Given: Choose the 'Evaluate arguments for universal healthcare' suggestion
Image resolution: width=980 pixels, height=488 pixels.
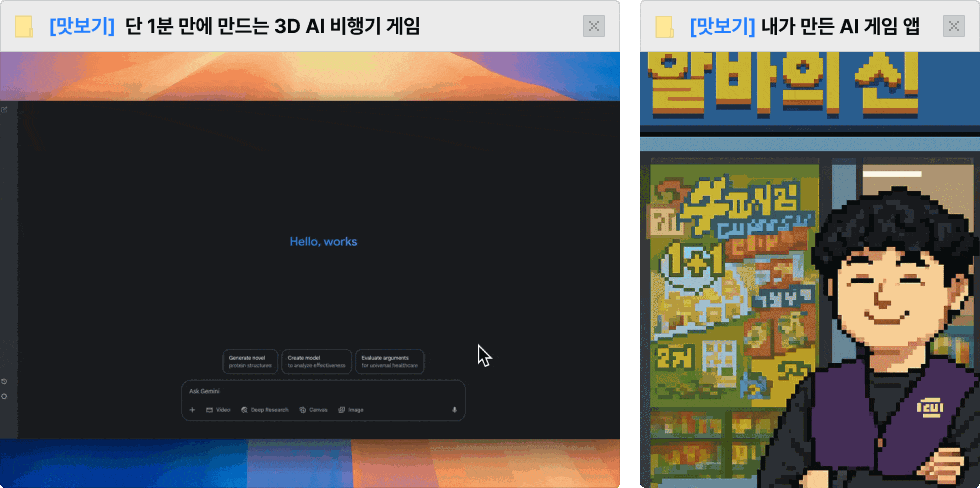Looking at the screenshot, I should (x=389, y=362).
